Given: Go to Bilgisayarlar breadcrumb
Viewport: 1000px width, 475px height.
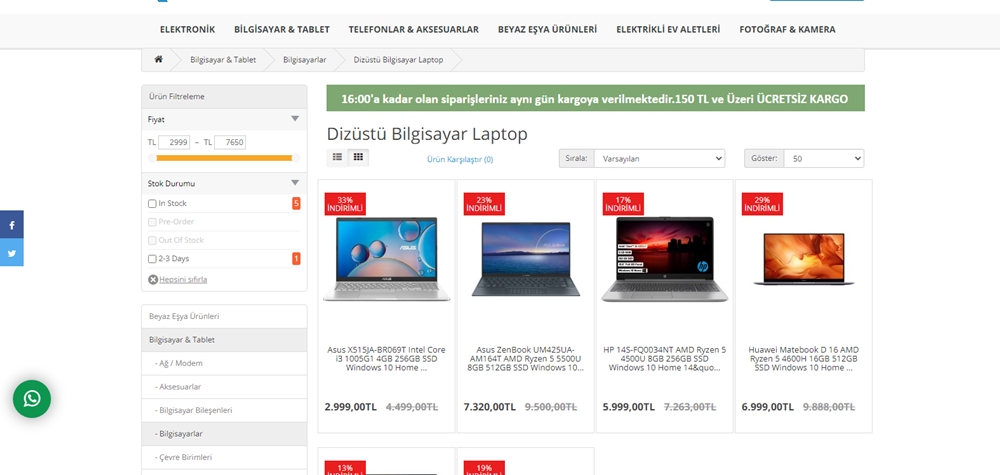Looking at the screenshot, I should pos(305,59).
